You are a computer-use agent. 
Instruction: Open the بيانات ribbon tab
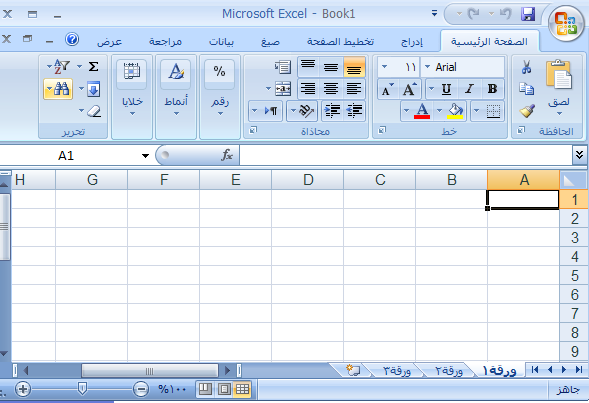[221, 41]
